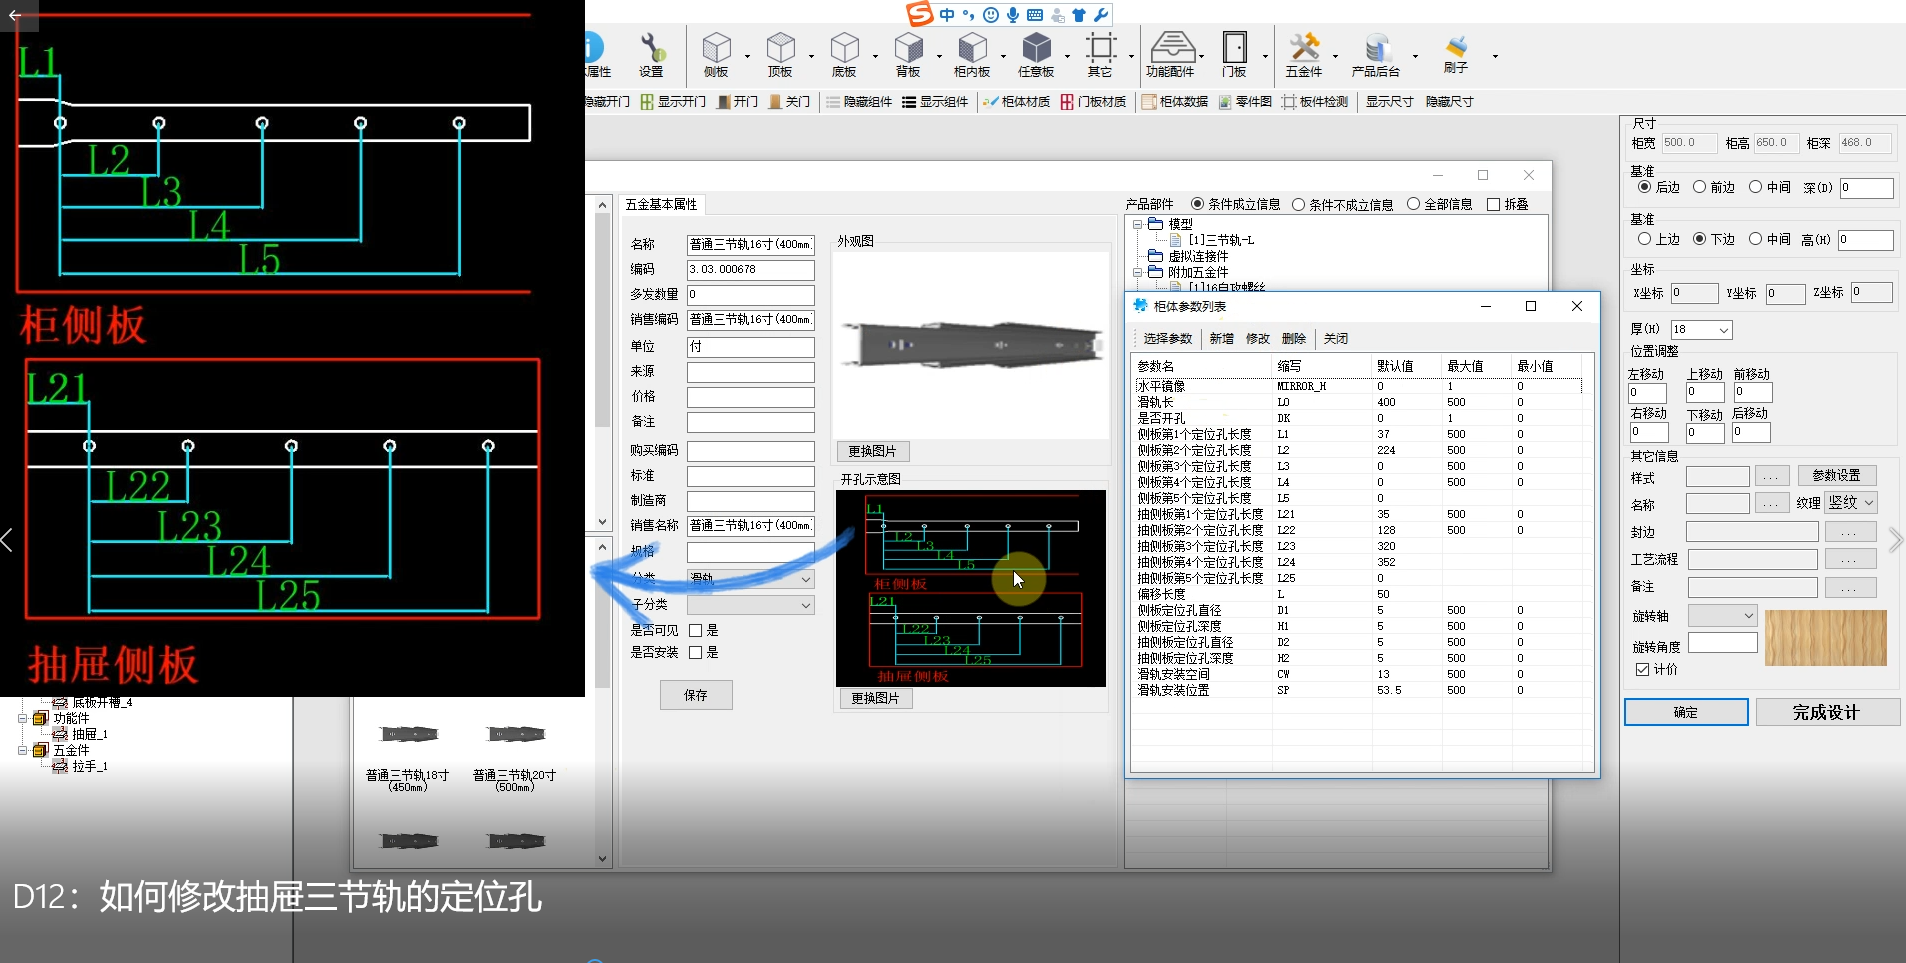Viewport: 1906px width, 963px height.
Task: Open the 设置 wrench tool
Action: click(x=651, y=54)
